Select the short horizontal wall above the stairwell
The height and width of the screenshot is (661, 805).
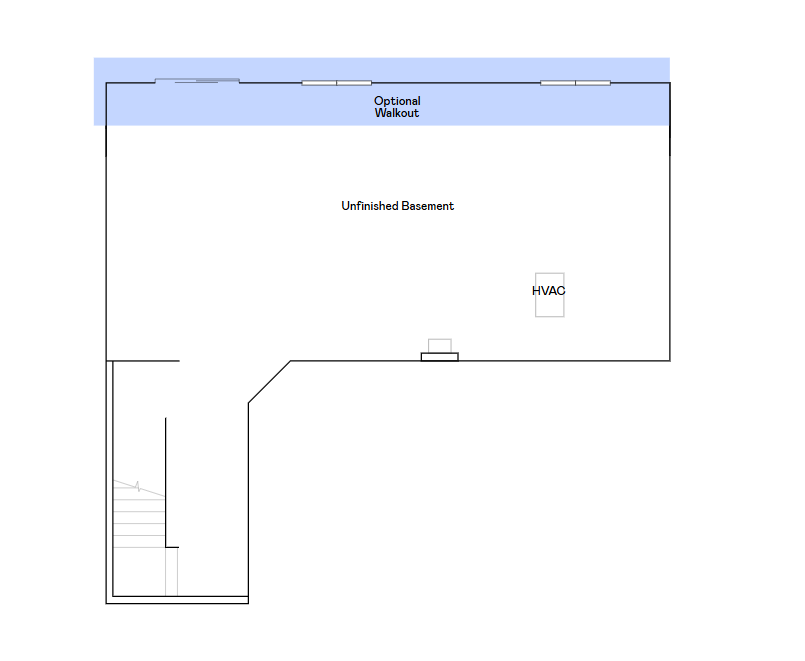tap(145, 361)
